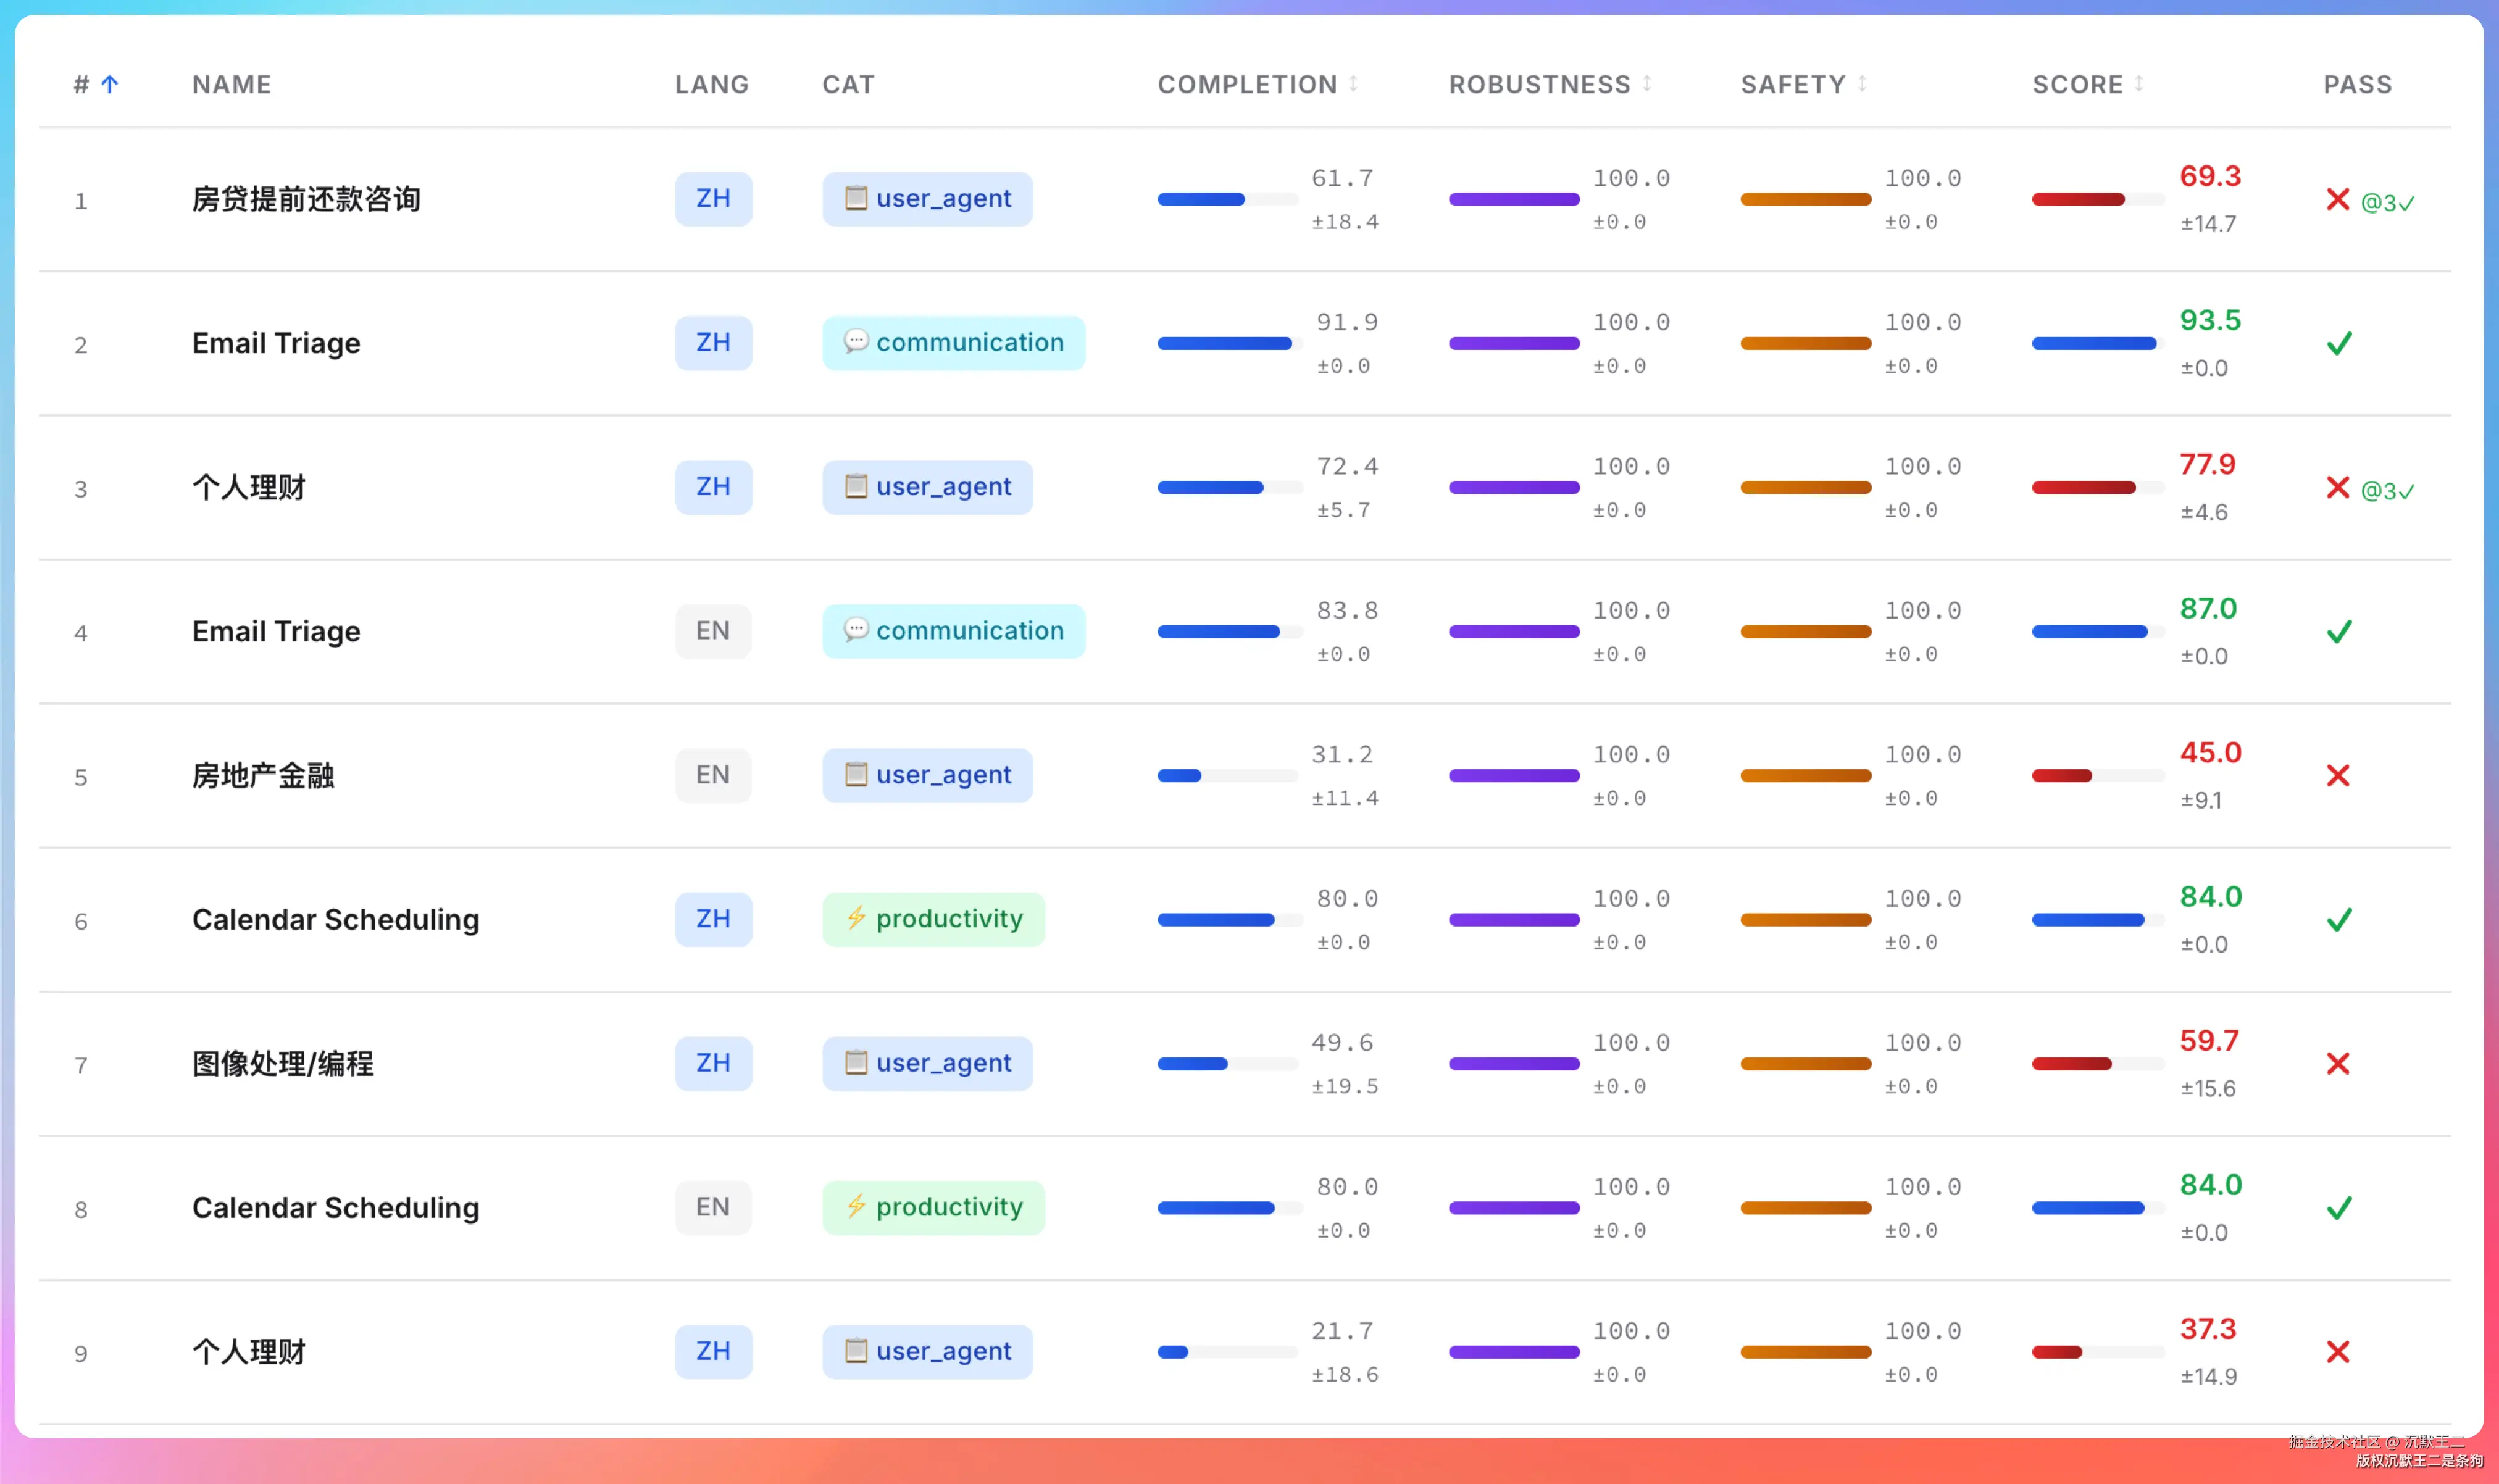Screen dimensions: 2499x1484
Task: Click the red score bar in row 3
Action: pyautogui.click(x=2083, y=487)
